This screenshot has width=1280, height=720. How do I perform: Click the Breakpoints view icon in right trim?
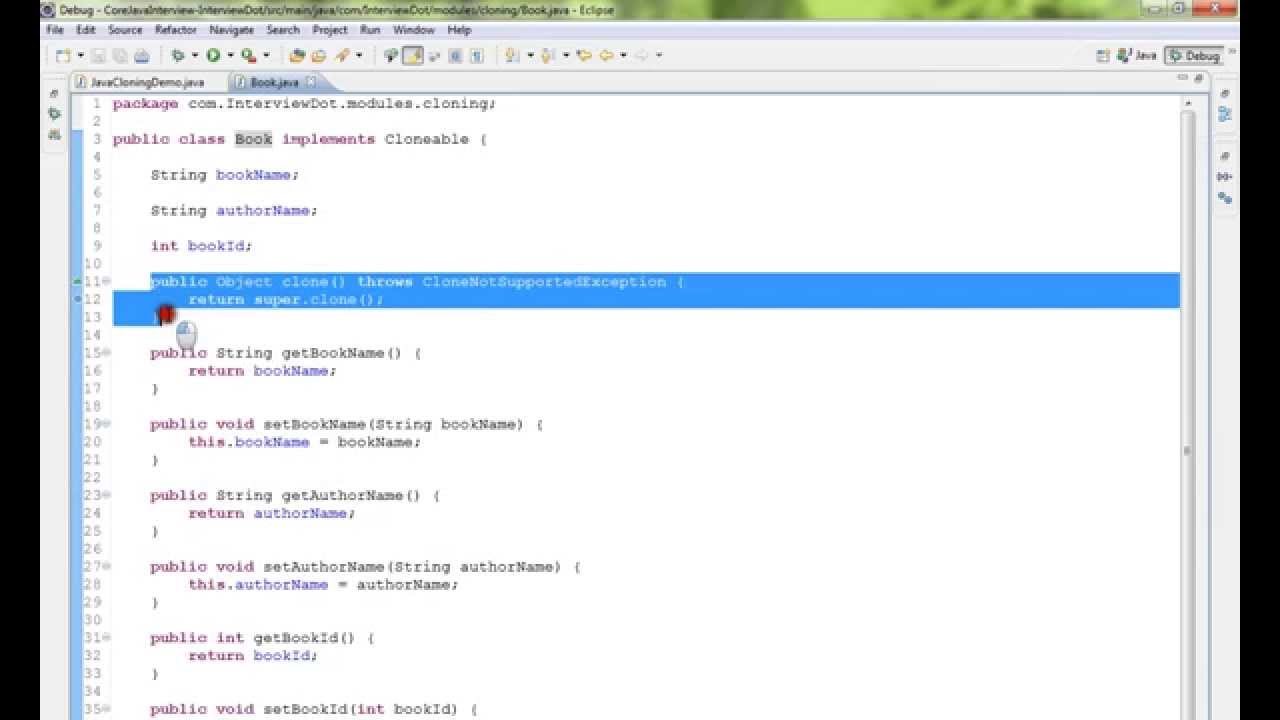(x=1225, y=198)
